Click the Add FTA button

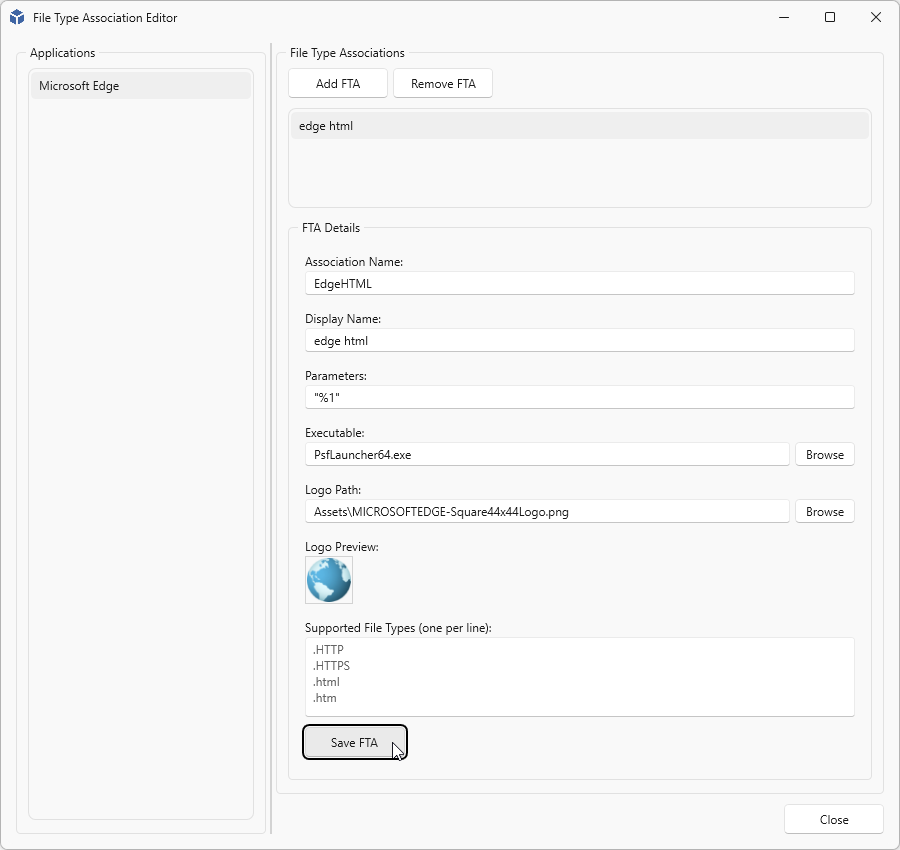click(338, 84)
